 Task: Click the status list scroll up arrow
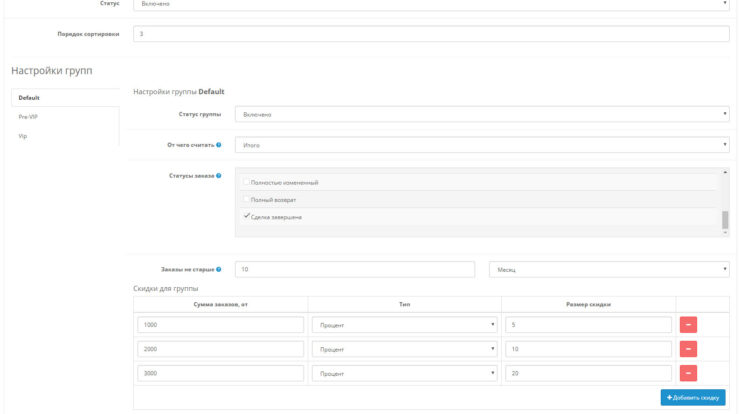point(725,172)
